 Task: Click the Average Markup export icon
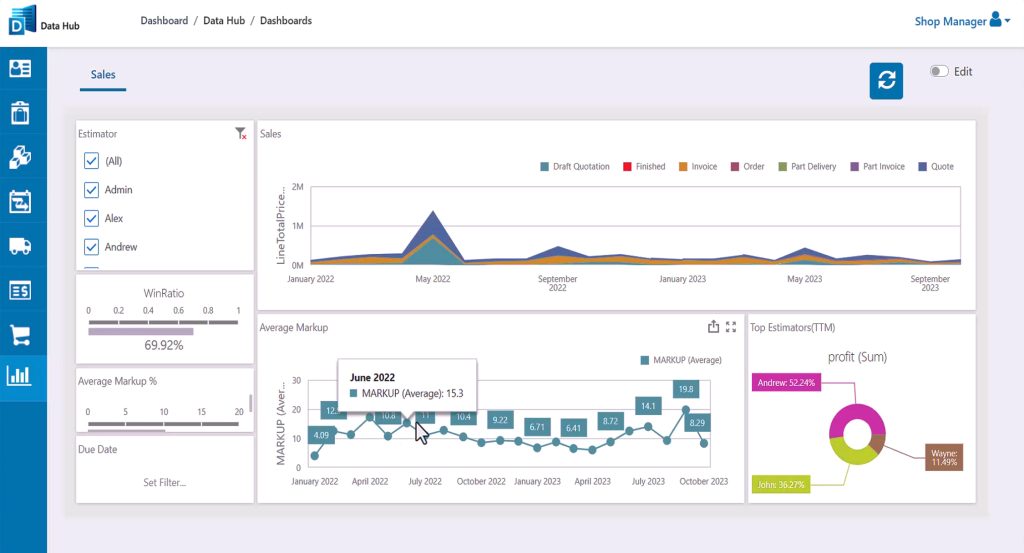coord(713,326)
